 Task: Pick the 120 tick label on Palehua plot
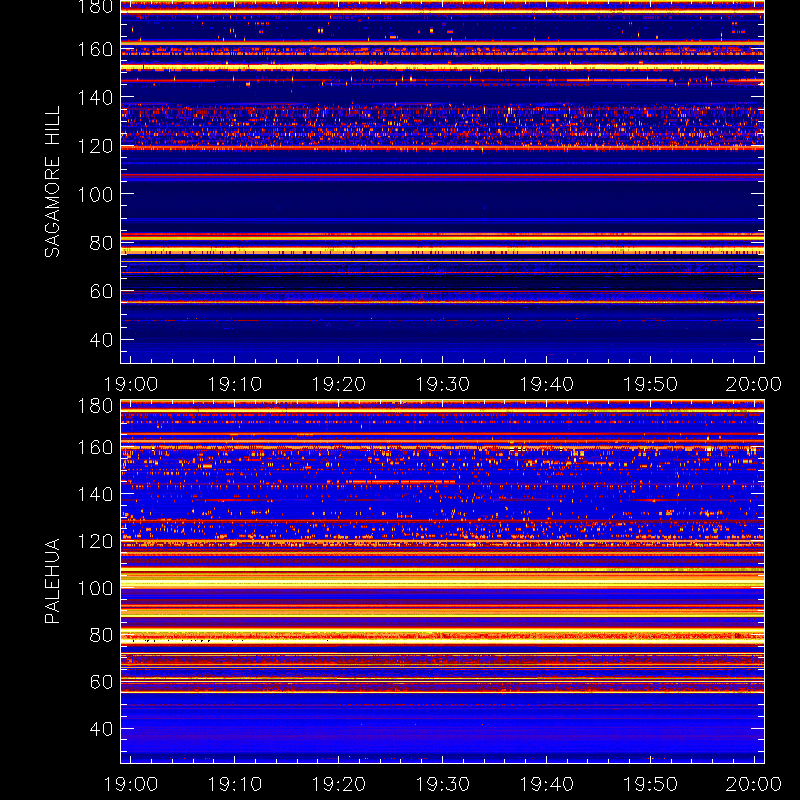tap(95, 541)
